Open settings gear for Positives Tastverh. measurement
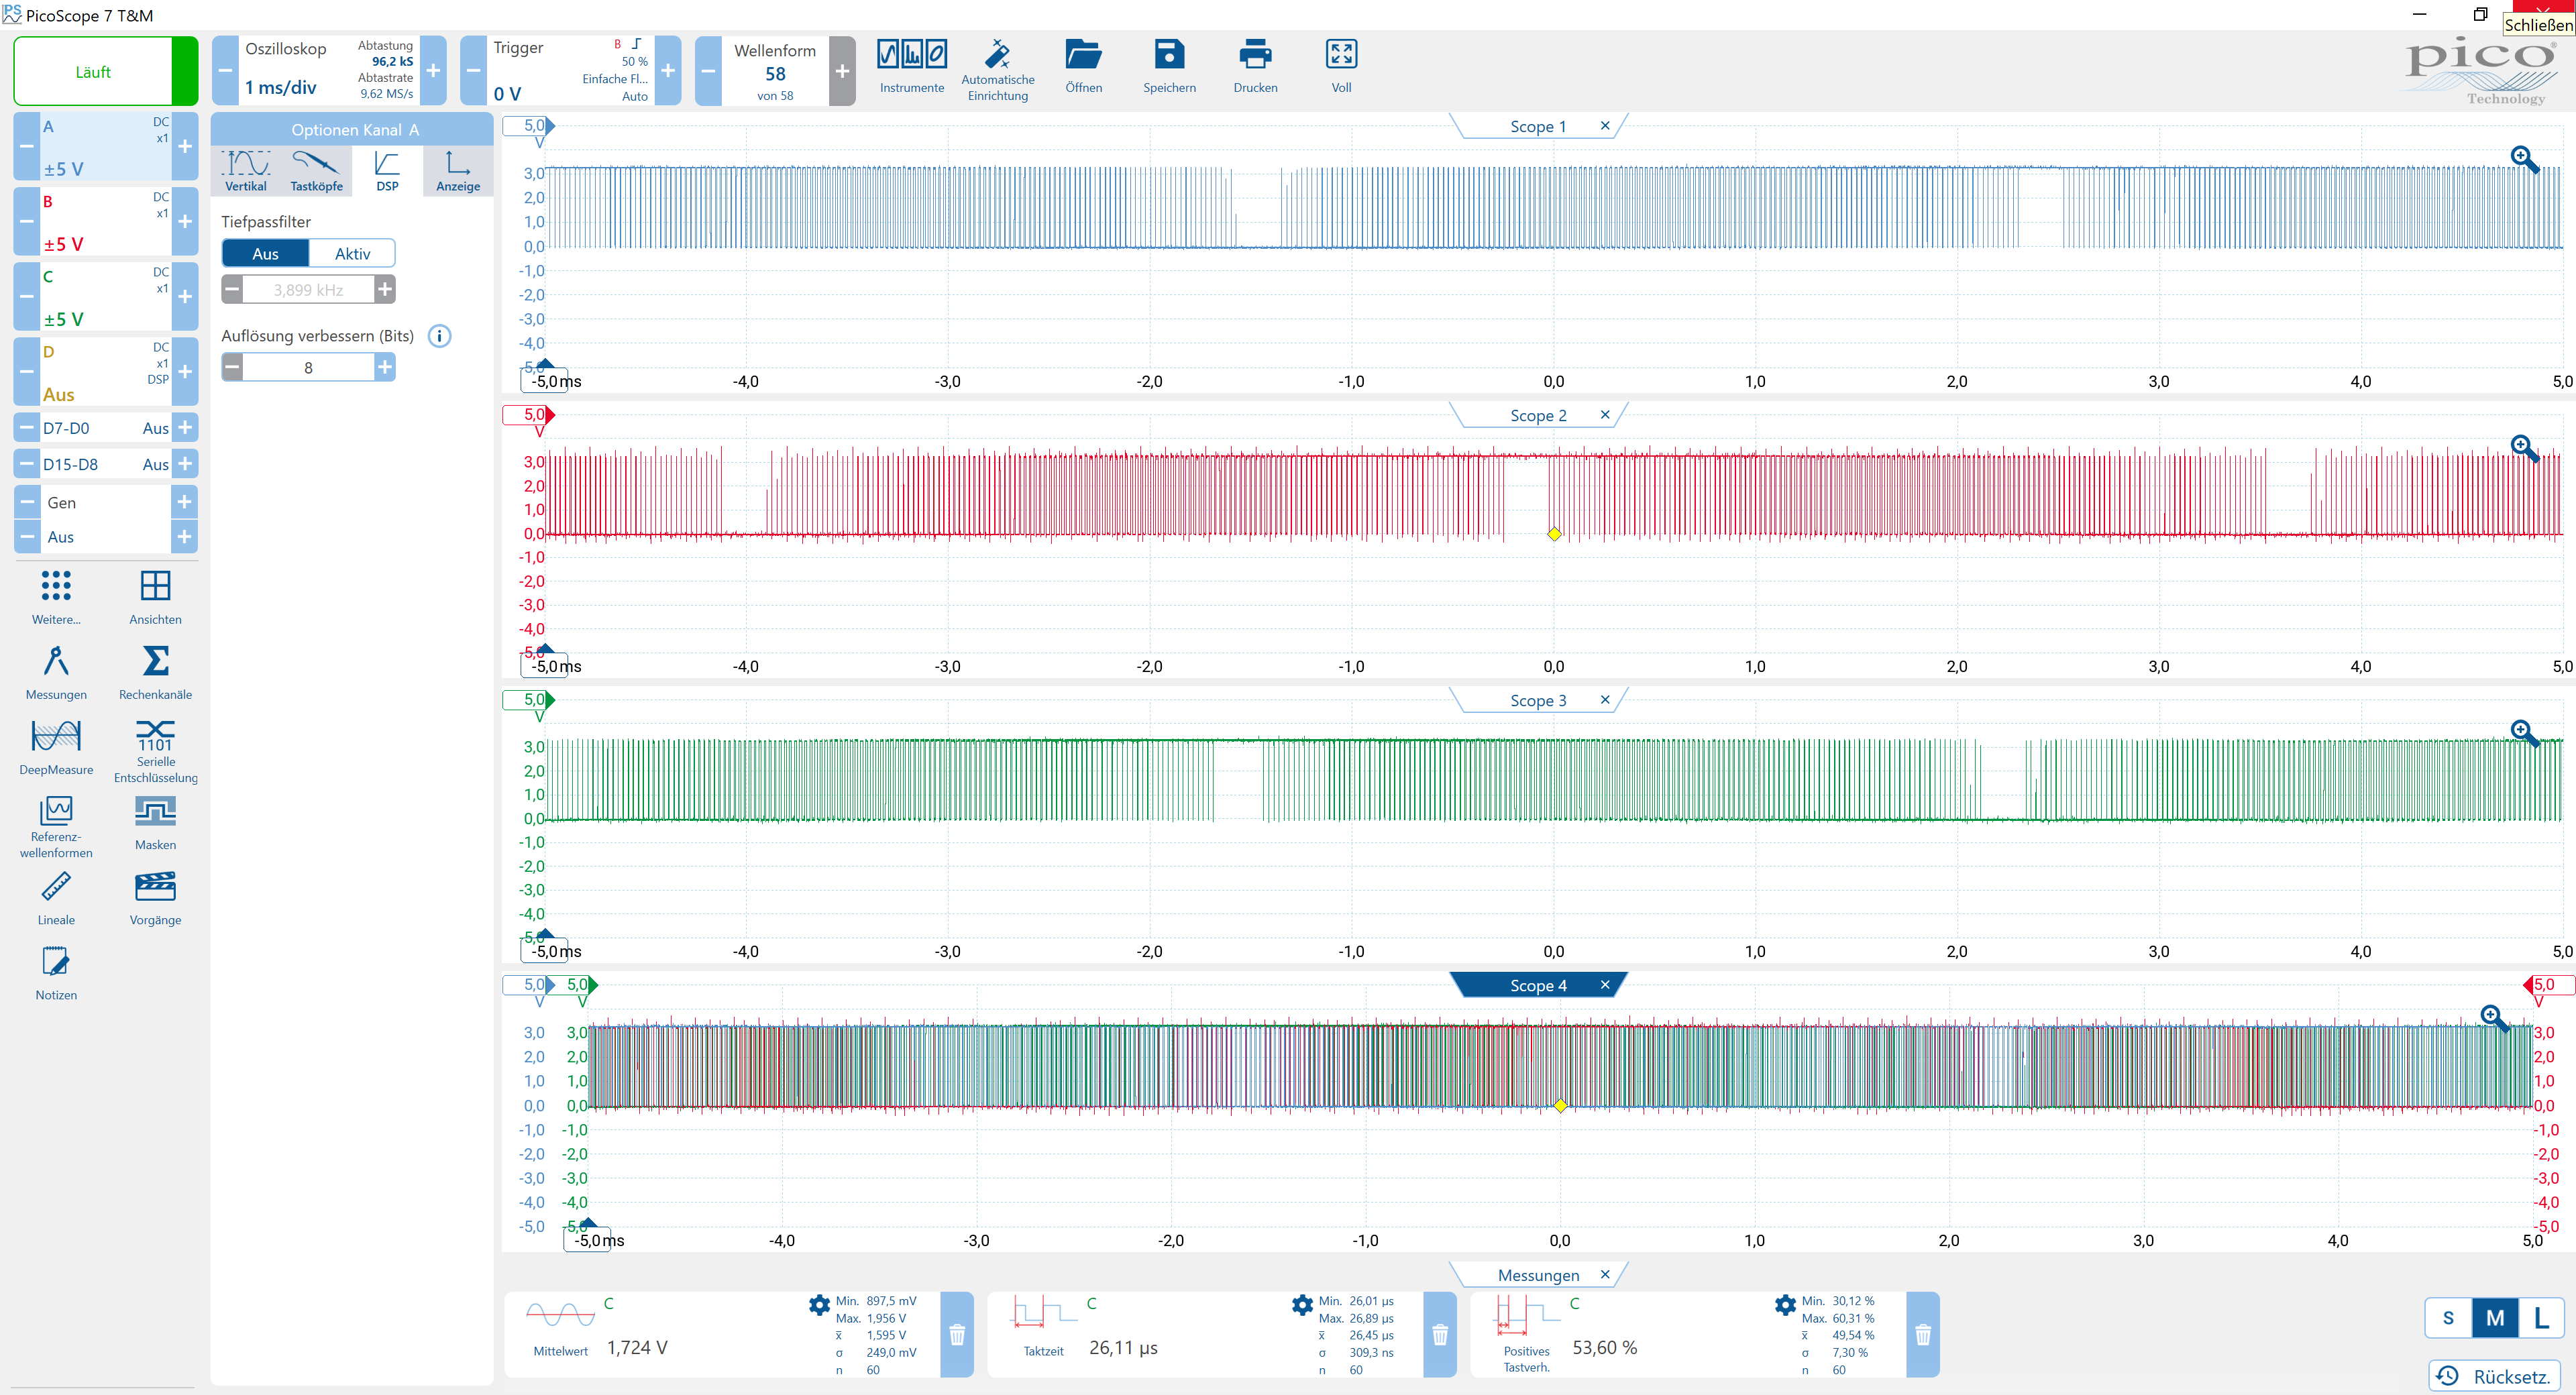The height and width of the screenshot is (1395, 2576). pos(1785,1304)
